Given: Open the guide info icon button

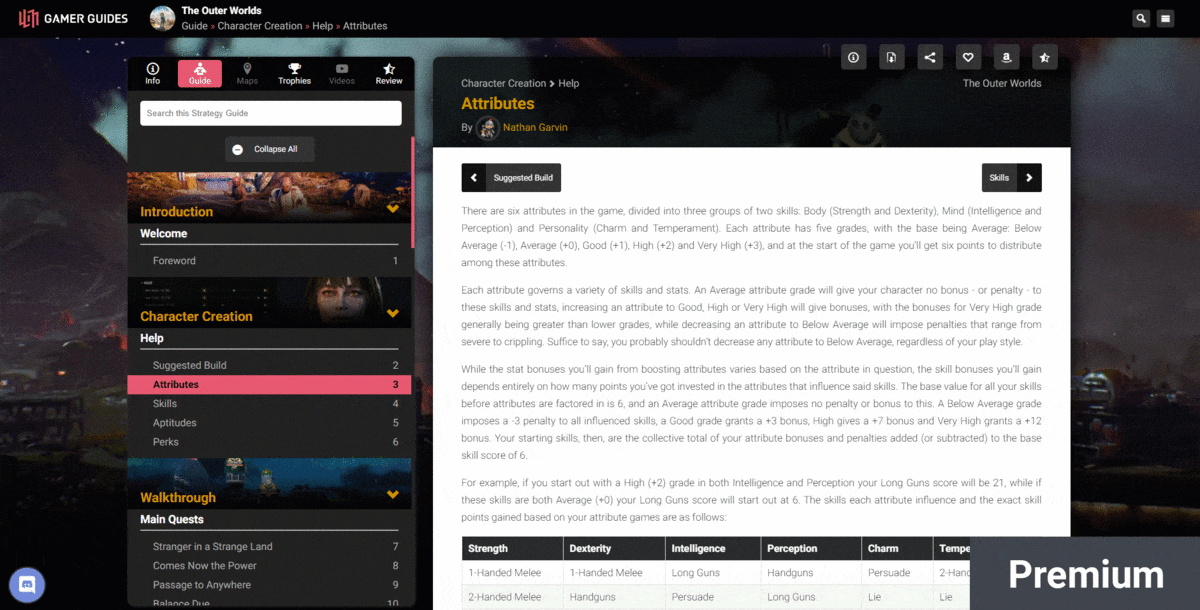Looking at the screenshot, I should point(853,57).
